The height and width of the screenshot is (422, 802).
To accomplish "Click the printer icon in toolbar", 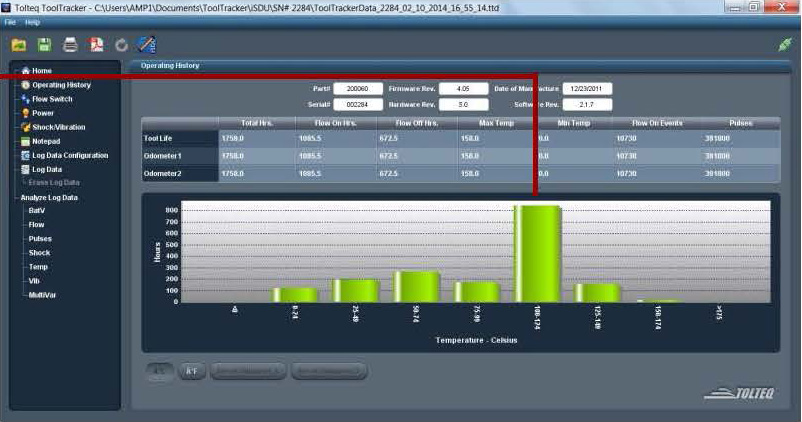I will click(x=70, y=45).
